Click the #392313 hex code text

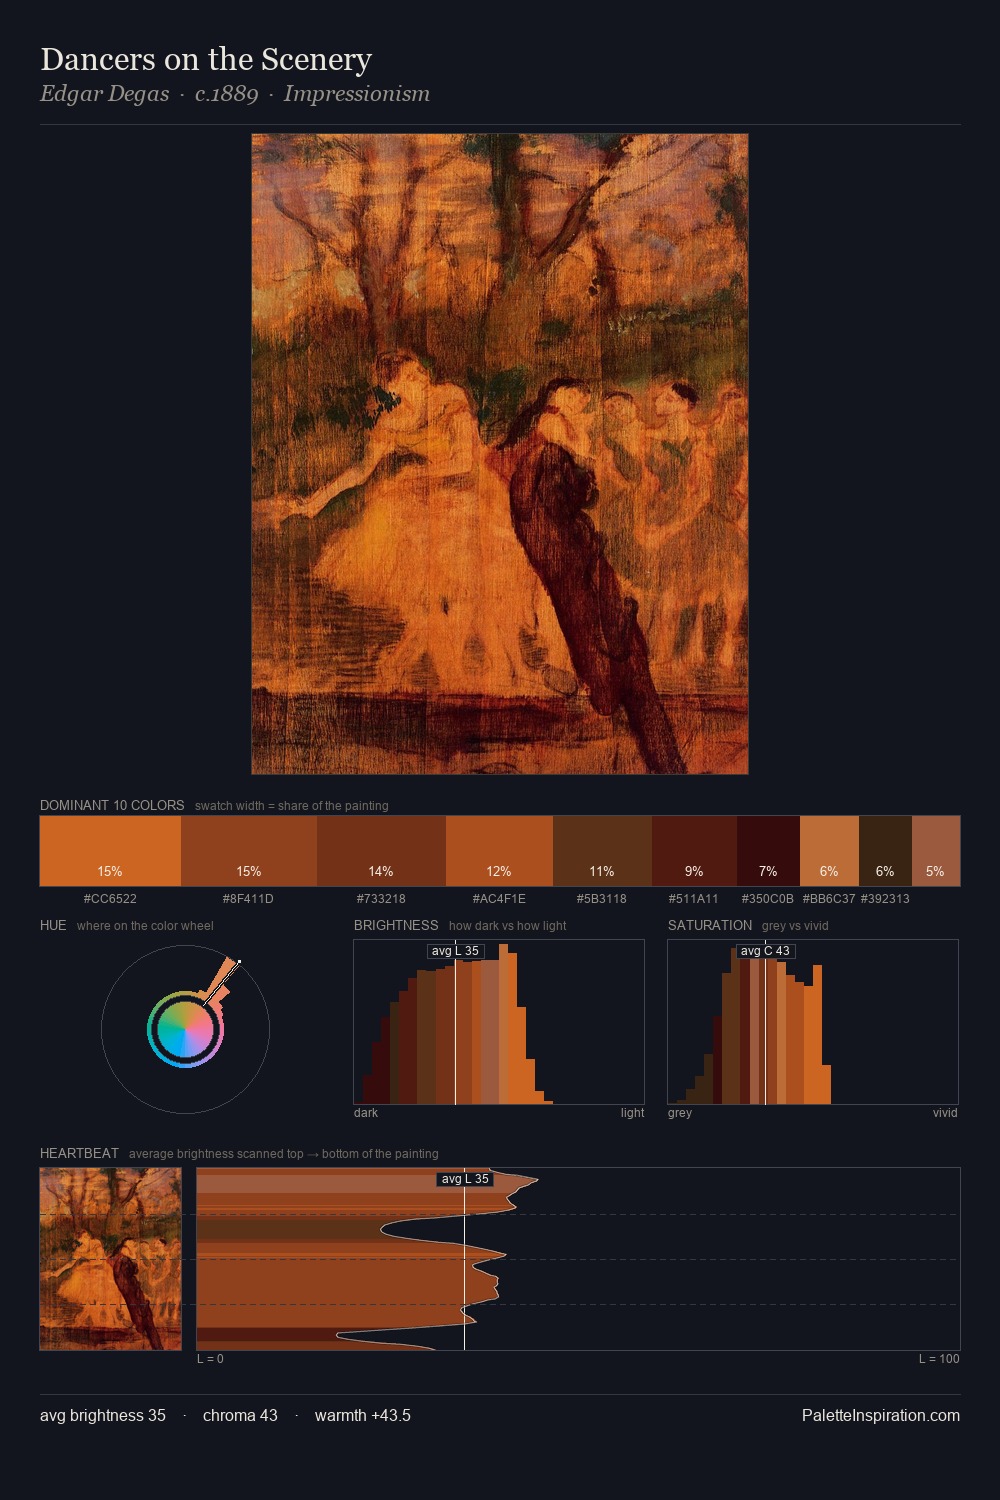885,899
